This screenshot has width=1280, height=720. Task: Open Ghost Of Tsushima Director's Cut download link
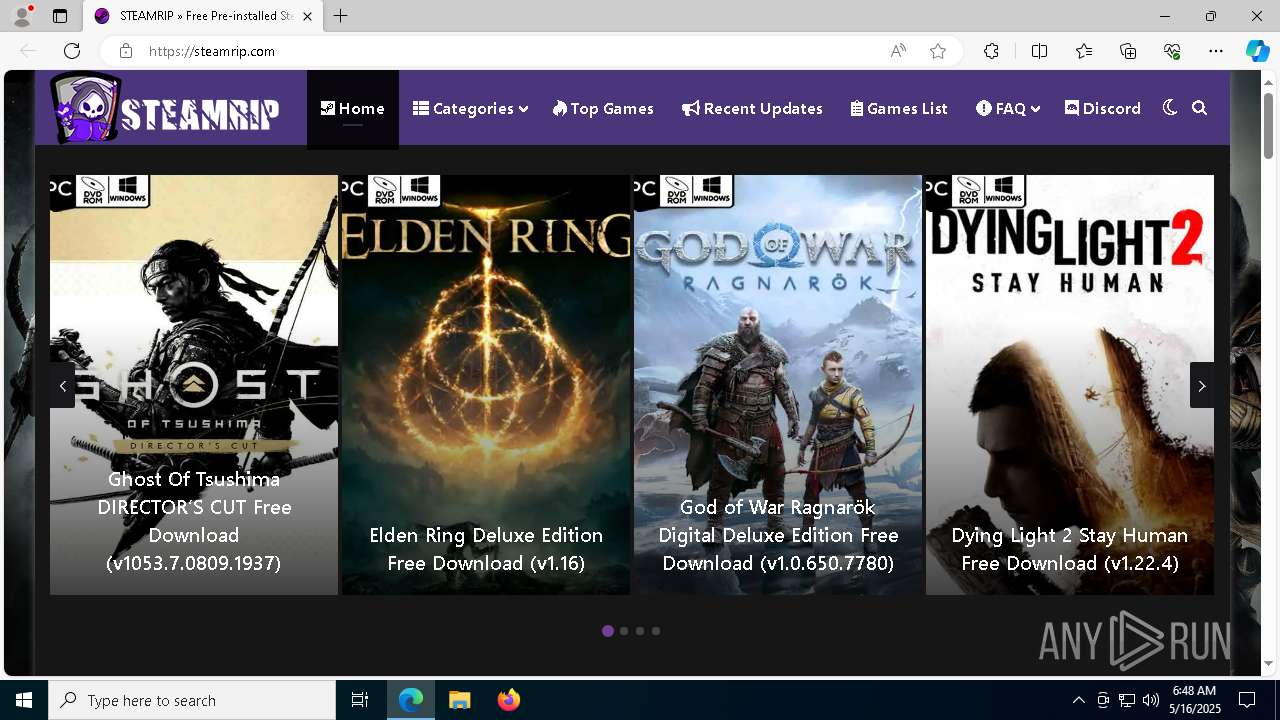tap(194, 521)
